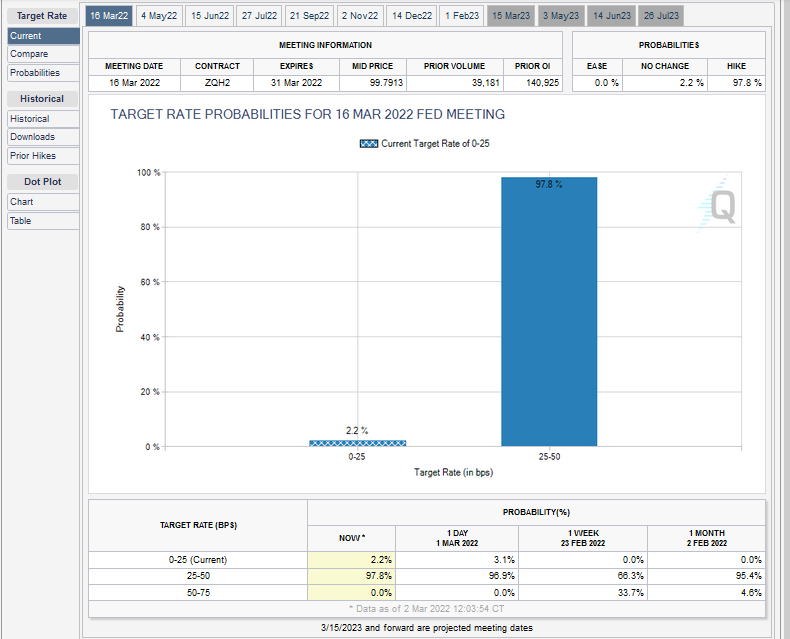Click the NOW column header
Viewport: 790px width, 639px height.
coord(352,538)
